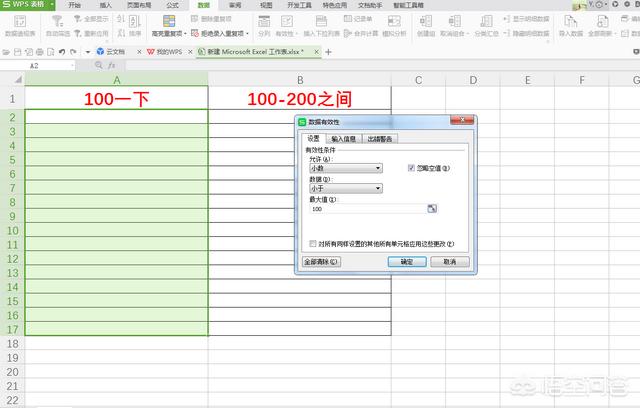Click the 全部清除 button
This screenshot has height=408, width=640.
tap(321, 262)
